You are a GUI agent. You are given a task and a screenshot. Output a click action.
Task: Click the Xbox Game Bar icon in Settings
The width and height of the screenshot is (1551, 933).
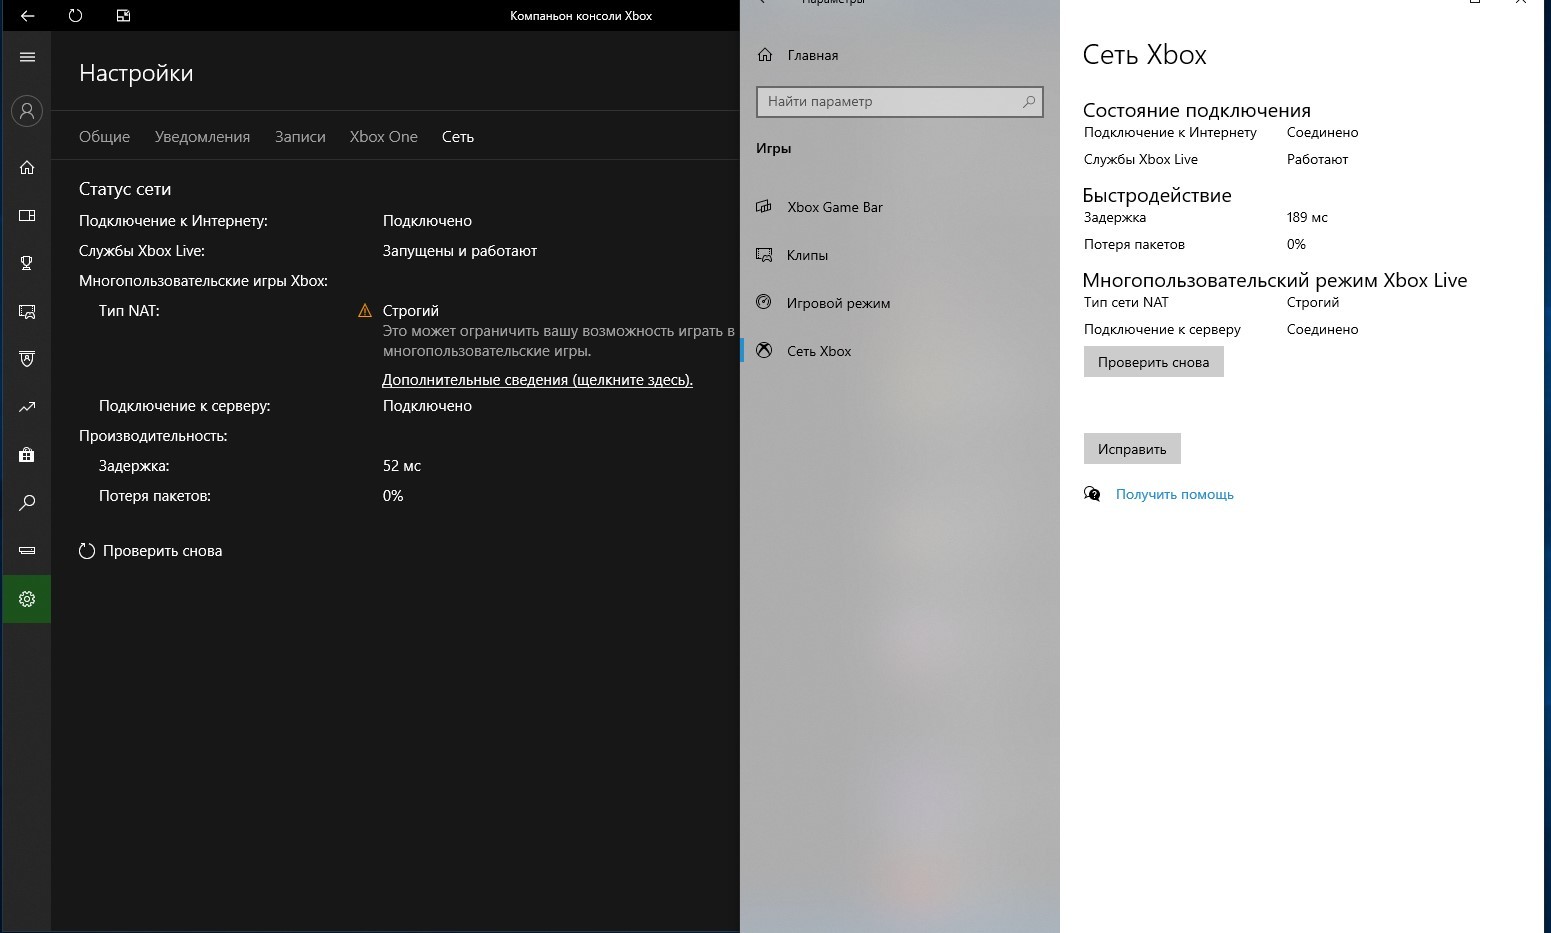(764, 207)
